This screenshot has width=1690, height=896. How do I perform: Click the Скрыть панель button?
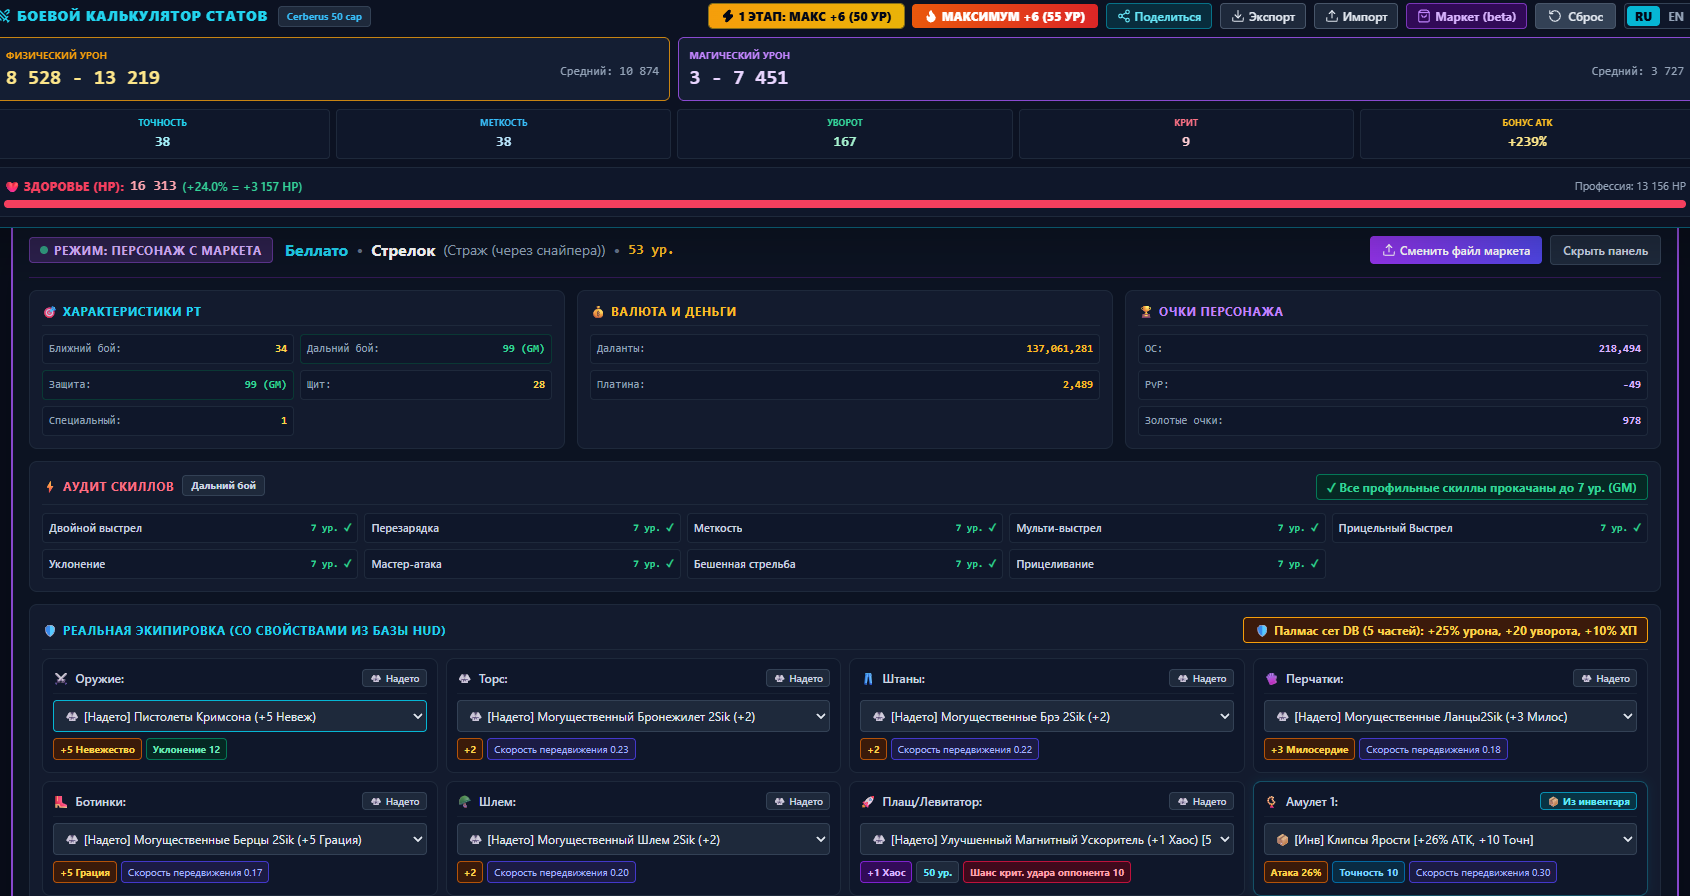click(1605, 251)
